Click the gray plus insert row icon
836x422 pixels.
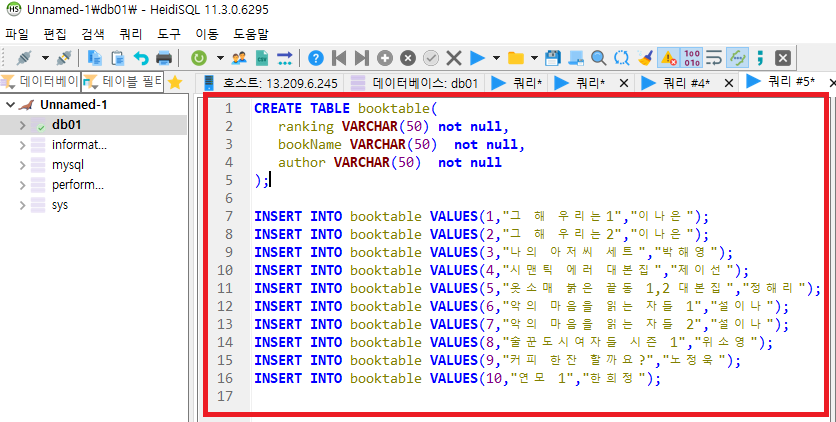tap(384, 58)
